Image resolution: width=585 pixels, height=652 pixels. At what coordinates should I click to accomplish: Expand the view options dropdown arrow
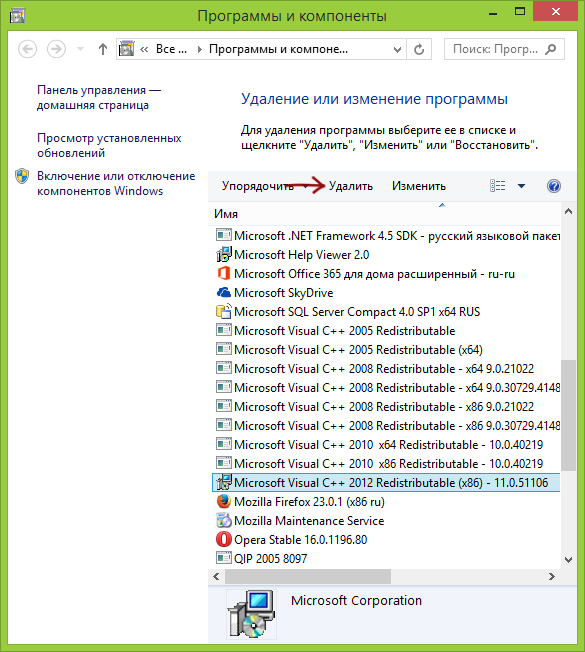pyautogui.click(x=521, y=186)
